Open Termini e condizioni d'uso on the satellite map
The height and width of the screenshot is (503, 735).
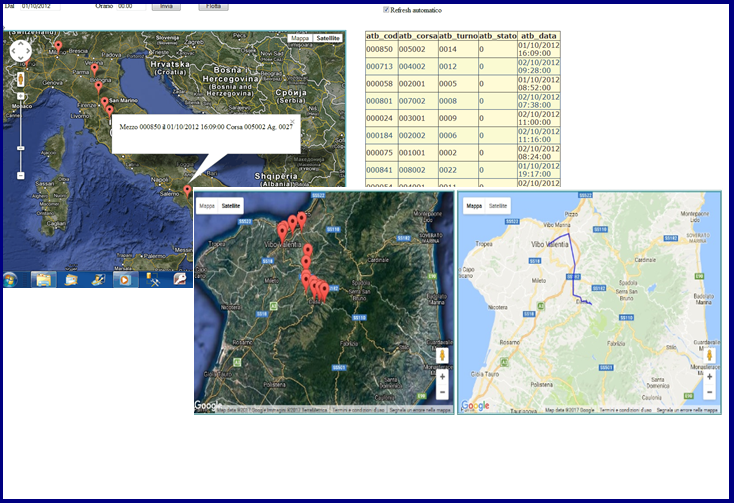[x=358, y=410]
